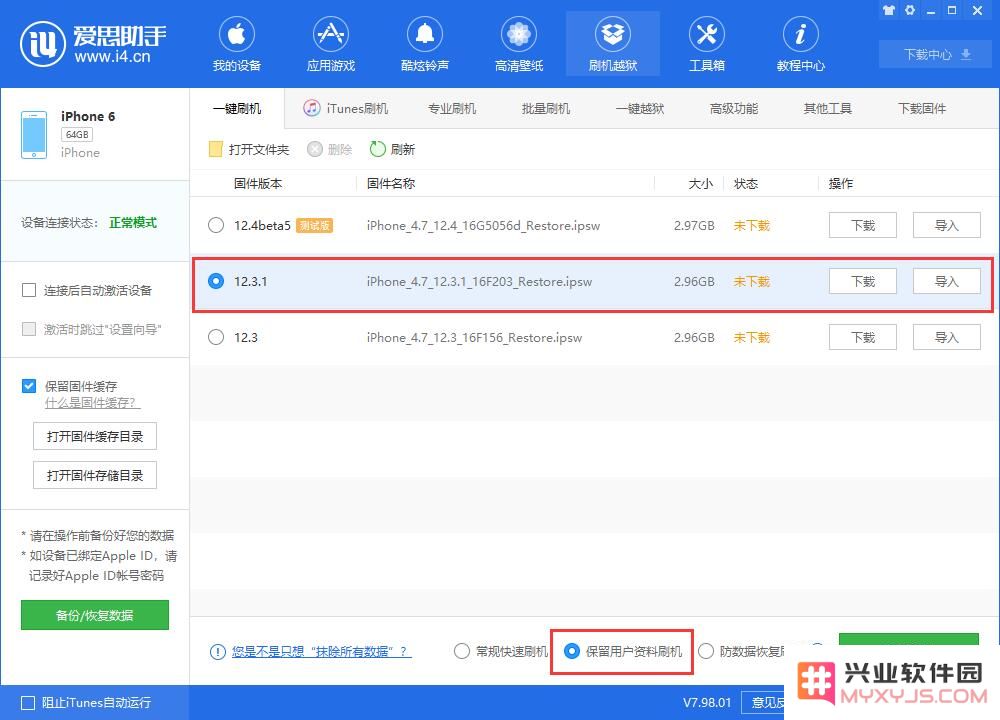This screenshot has width=1000, height=720.
Task: Select firmware 12.4beta5 radio button
Action: [216, 225]
